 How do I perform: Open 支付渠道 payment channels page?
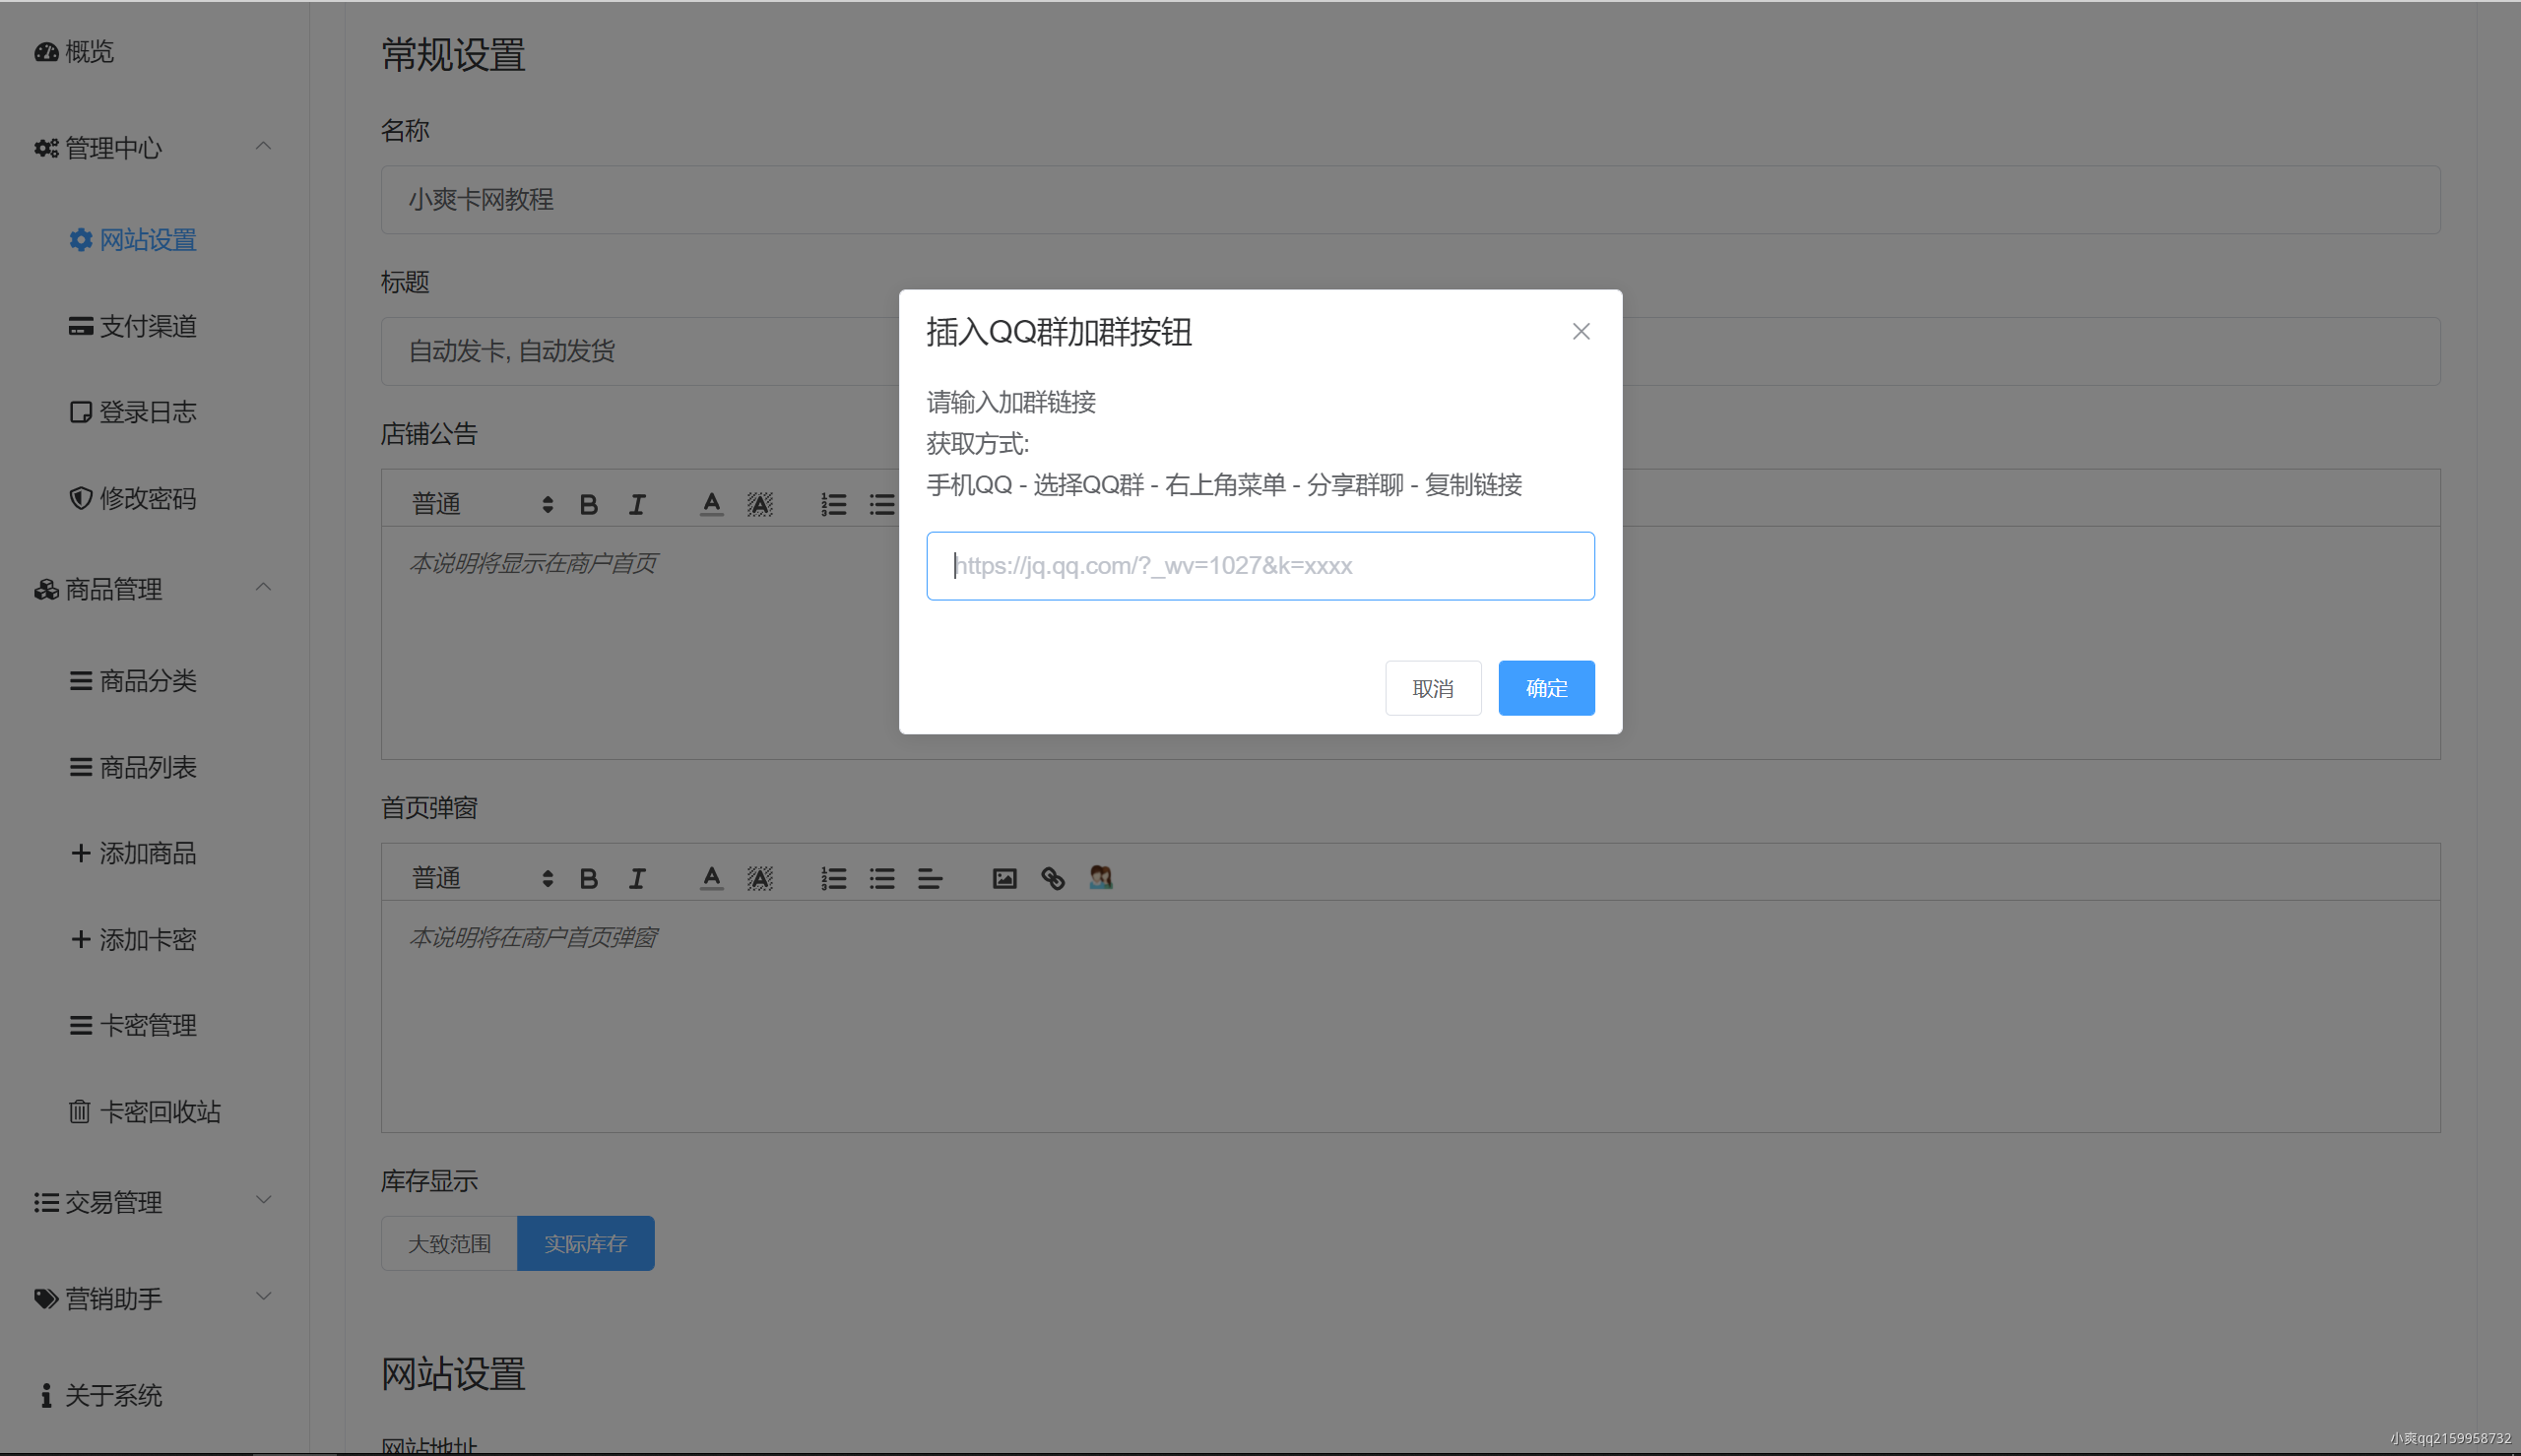[x=133, y=326]
